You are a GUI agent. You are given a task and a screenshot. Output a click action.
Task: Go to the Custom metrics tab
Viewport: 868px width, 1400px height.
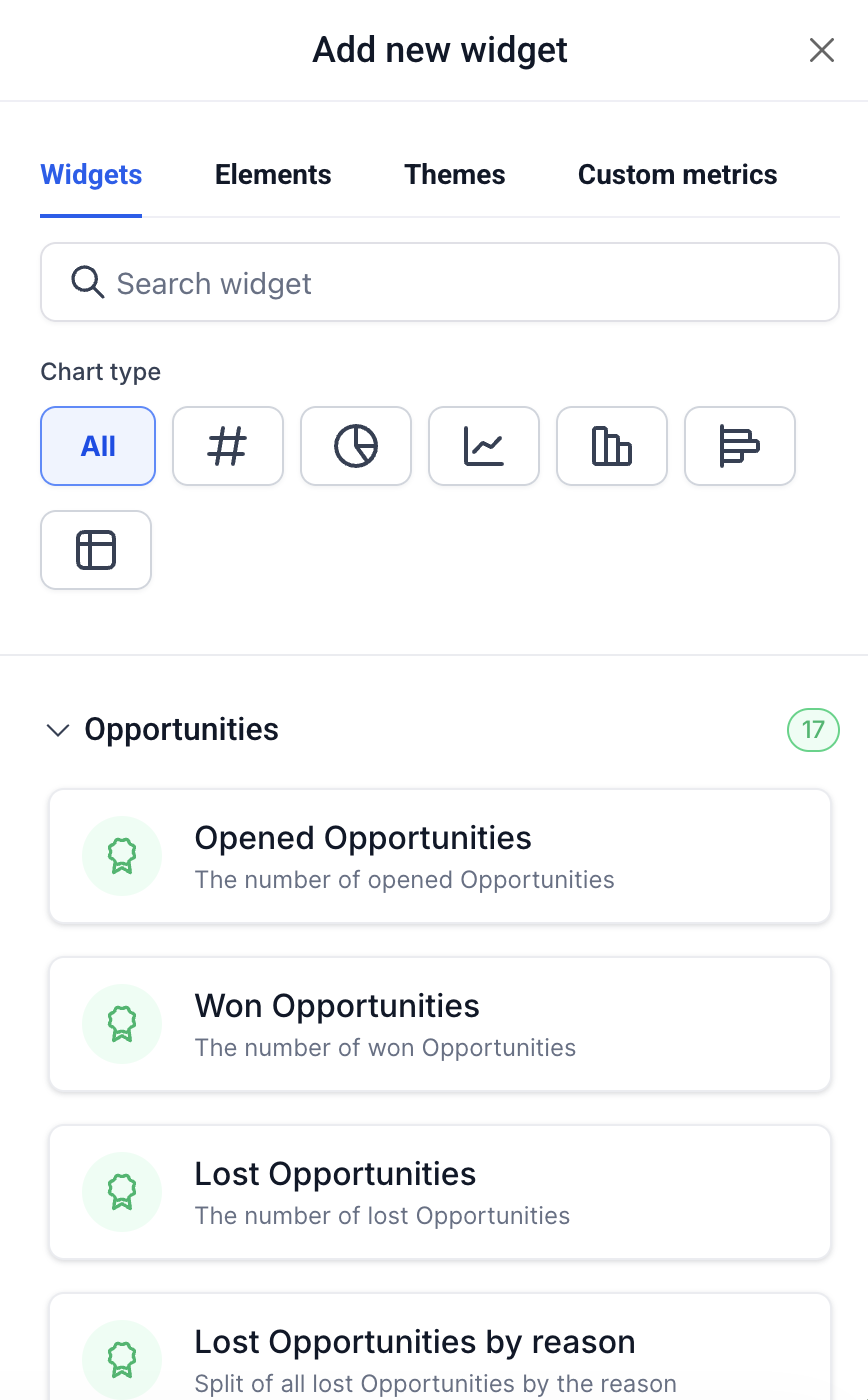[x=678, y=175]
